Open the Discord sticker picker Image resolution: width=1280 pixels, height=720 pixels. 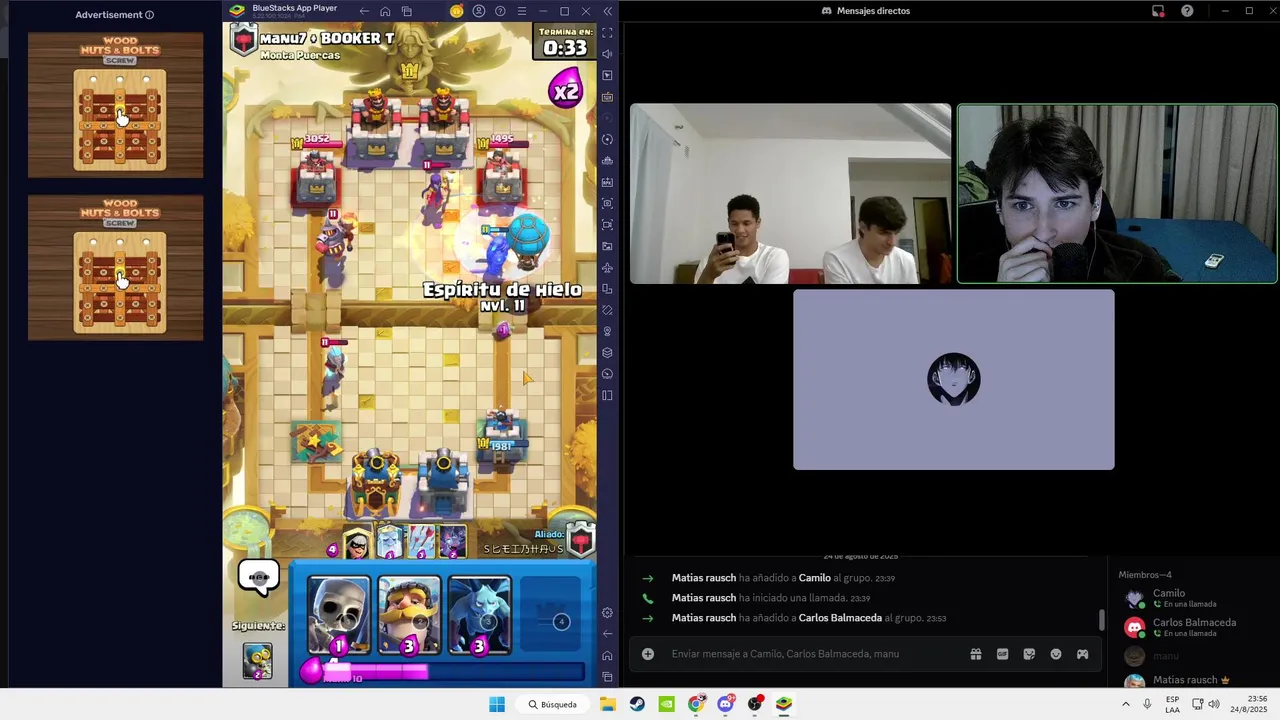1029,654
